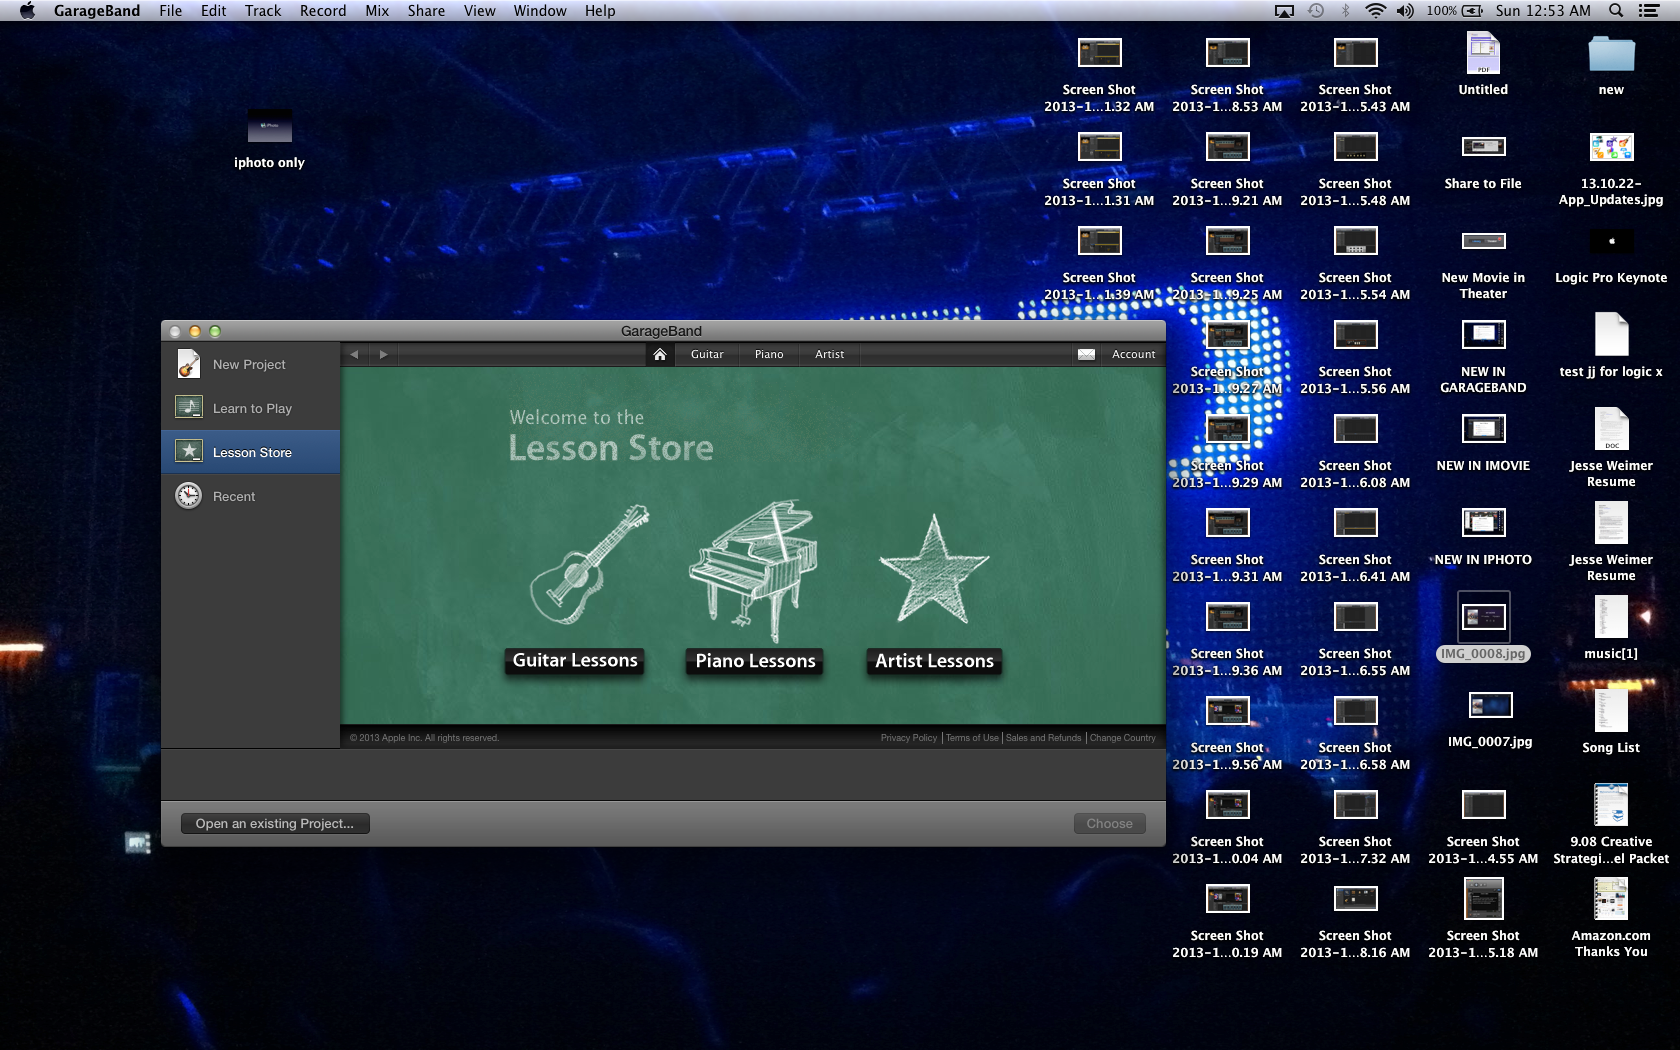Open the Guitar tab in Lesson Store
This screenshot has height=1050, width=1680.
click(707, 354)
